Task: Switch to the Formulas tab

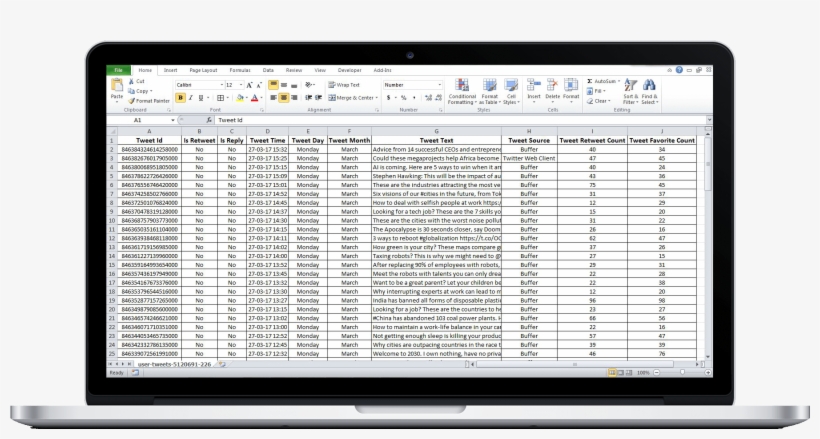Action: (240, 70)
